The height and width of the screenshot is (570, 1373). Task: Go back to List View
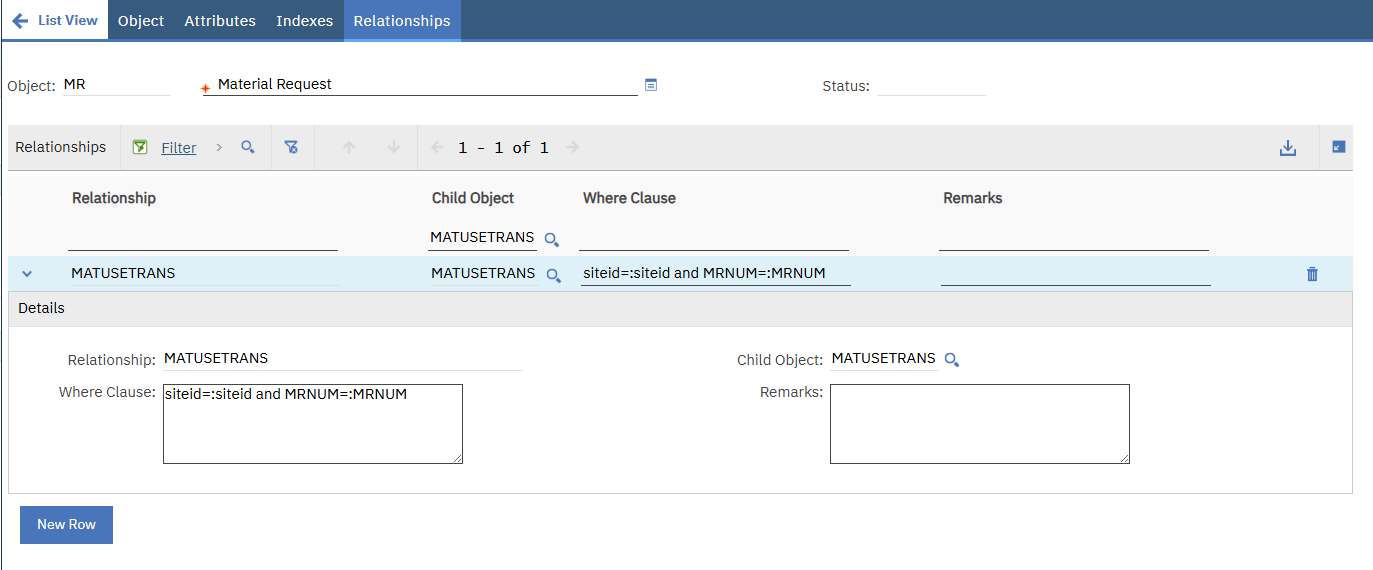(55, 20)
